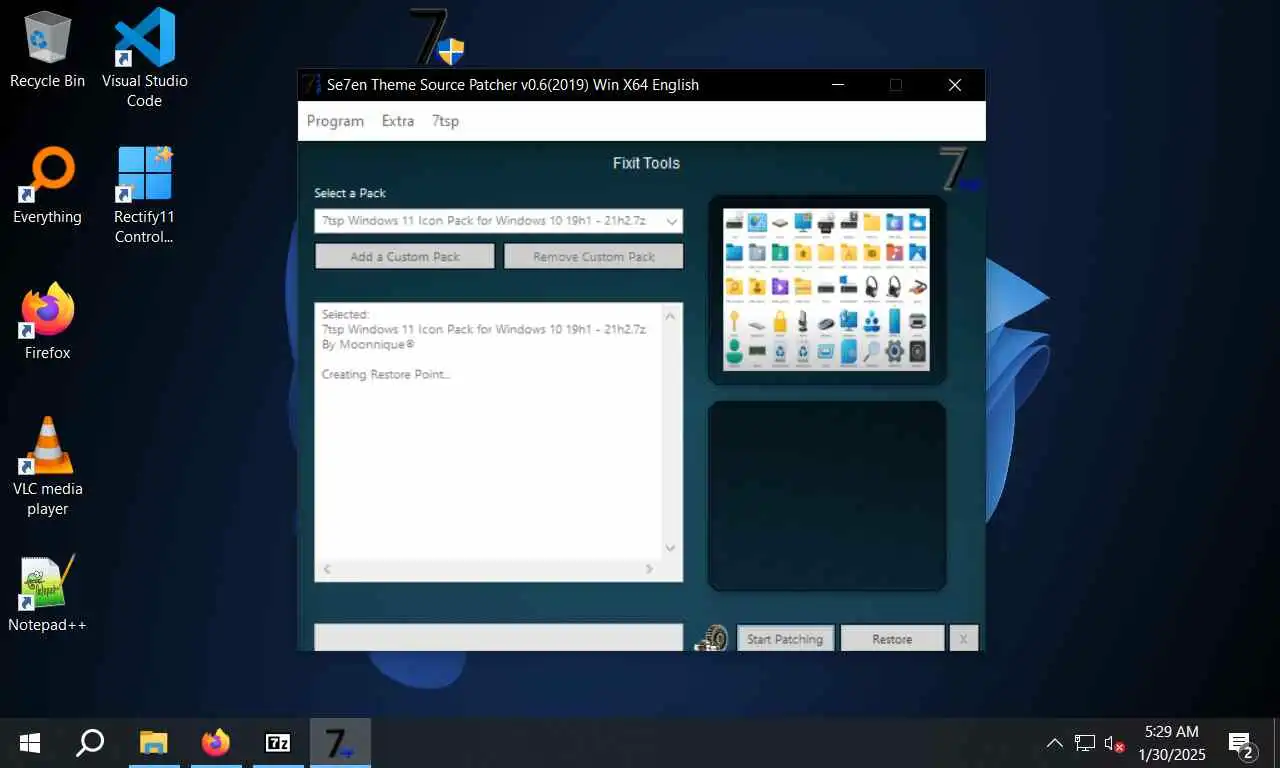
Task: Open the 7tsp menu
Action: tap(445, 121)
